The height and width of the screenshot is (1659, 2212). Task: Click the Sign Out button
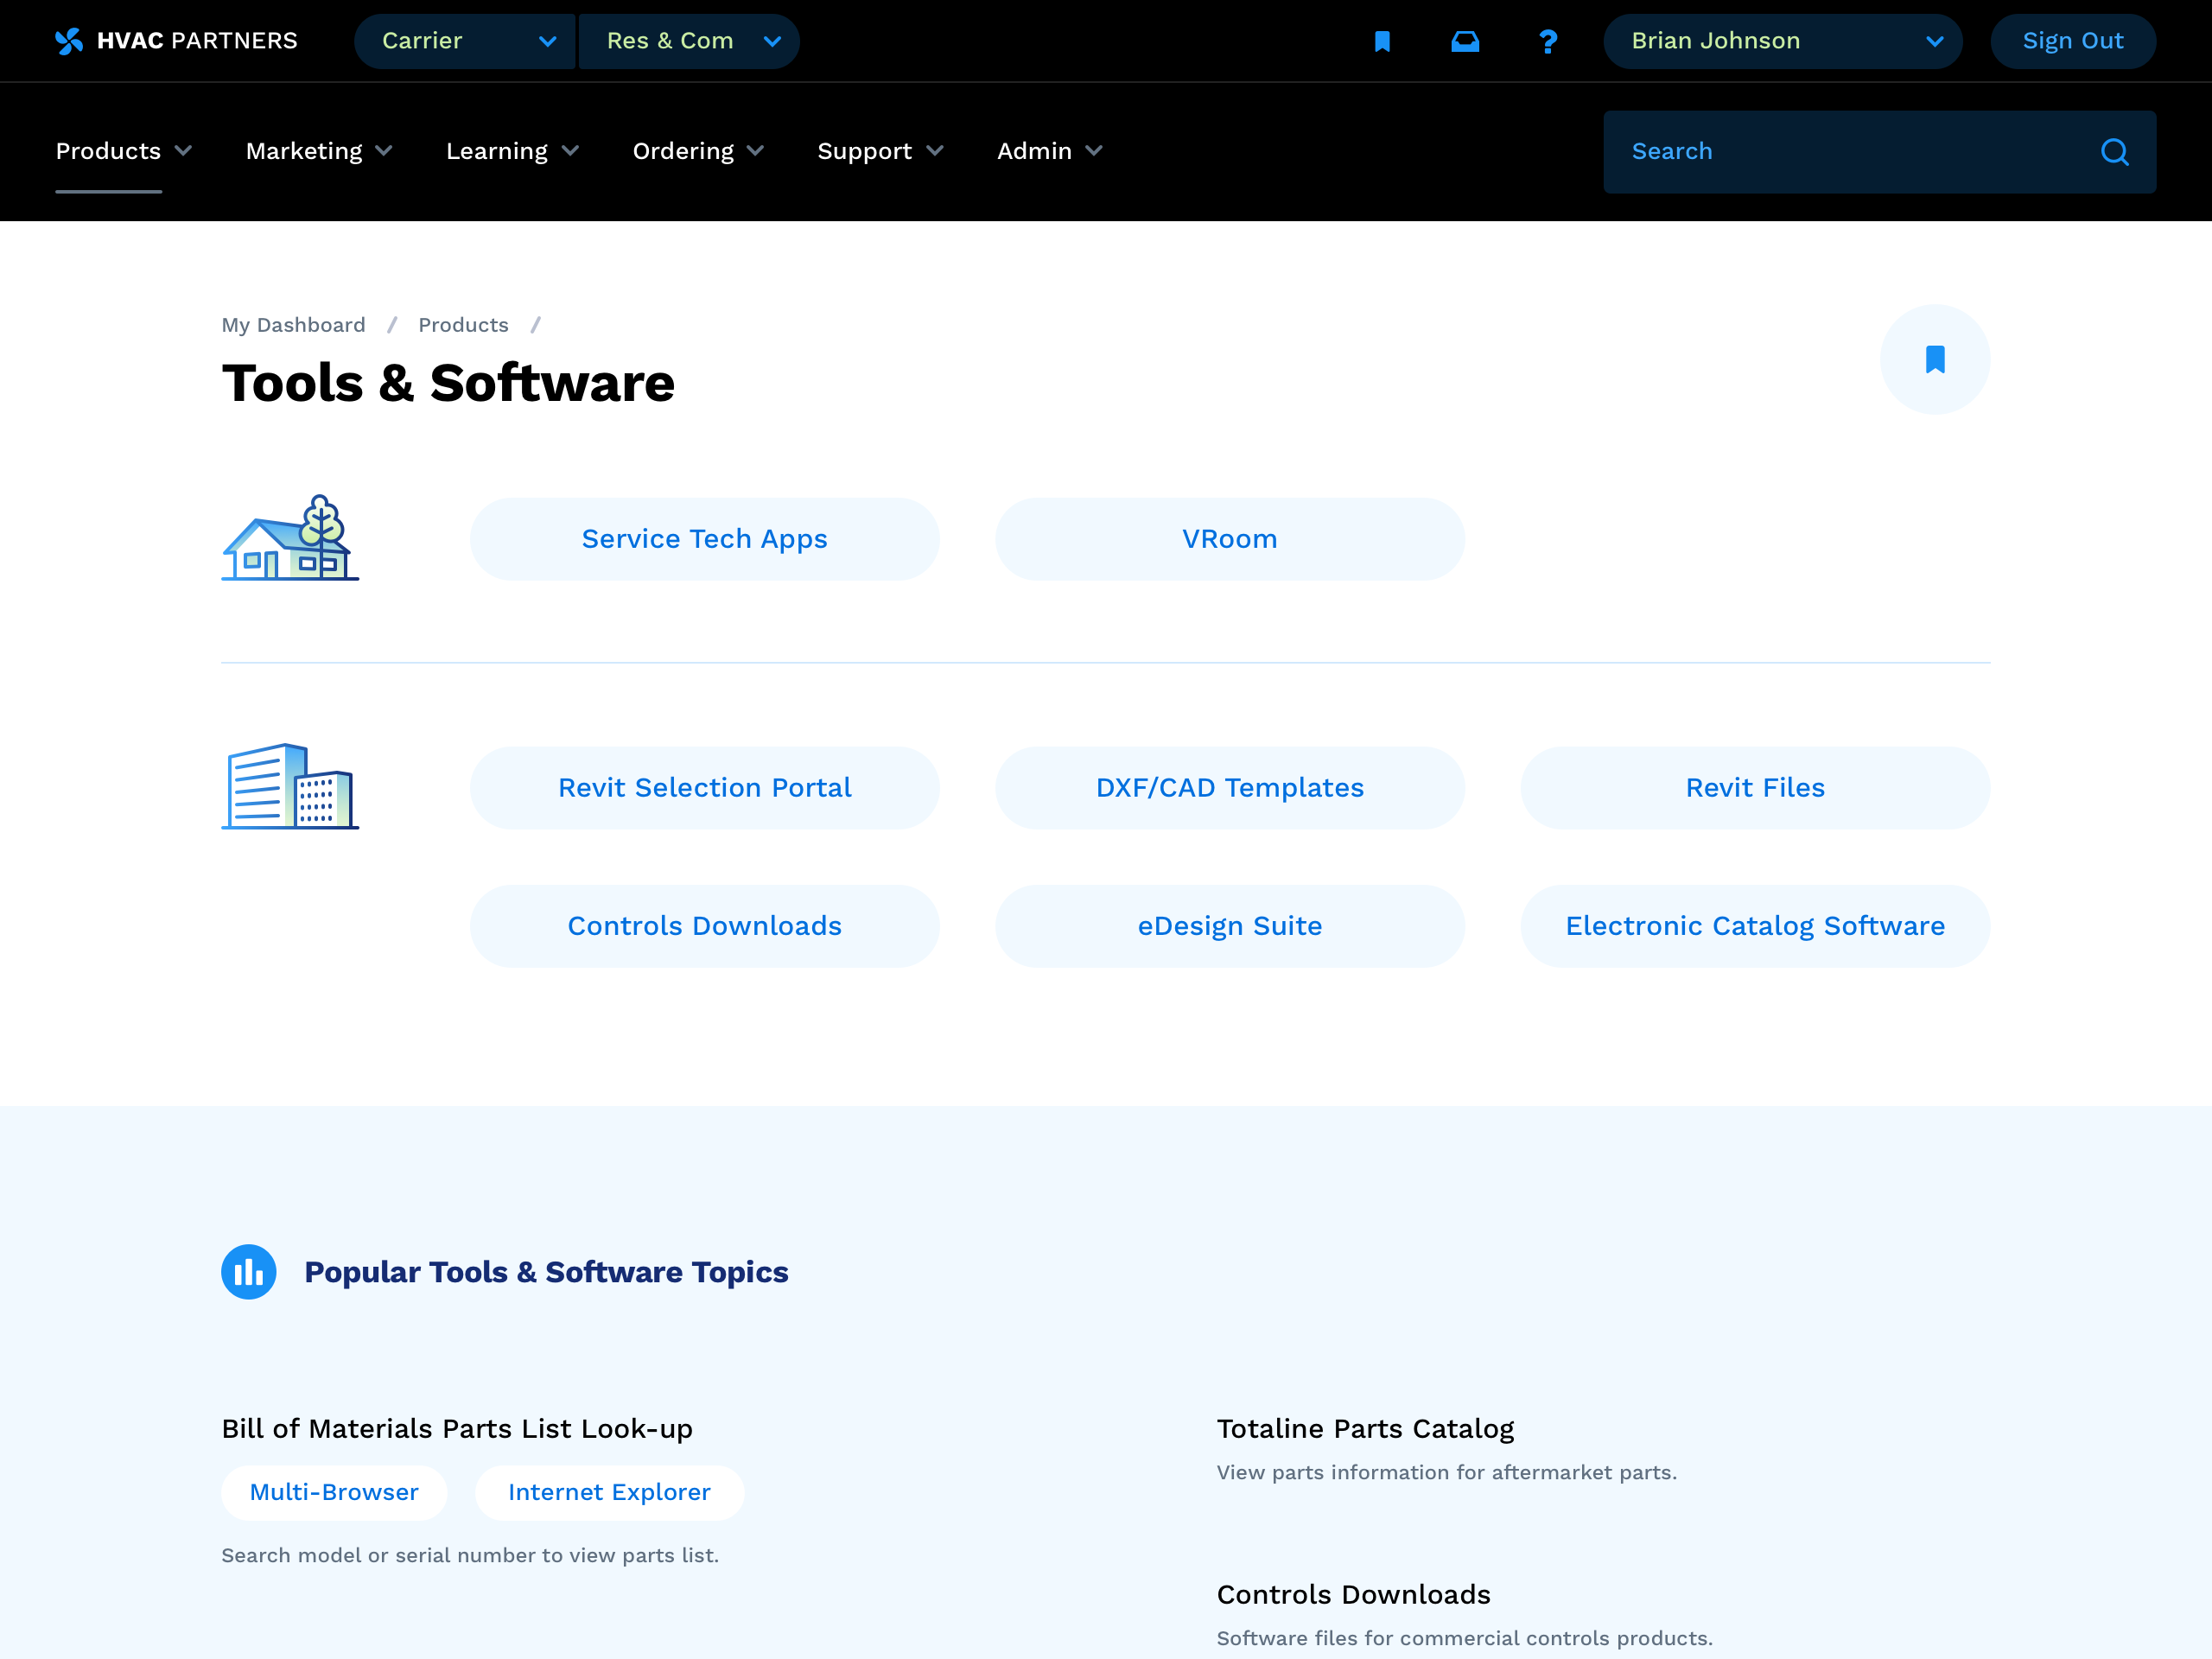2072,41
